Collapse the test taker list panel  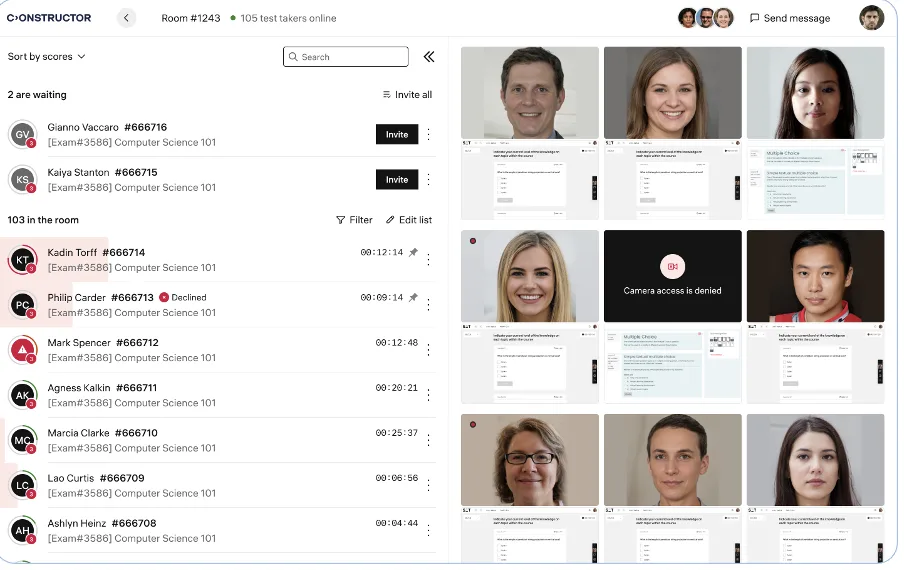428,56
